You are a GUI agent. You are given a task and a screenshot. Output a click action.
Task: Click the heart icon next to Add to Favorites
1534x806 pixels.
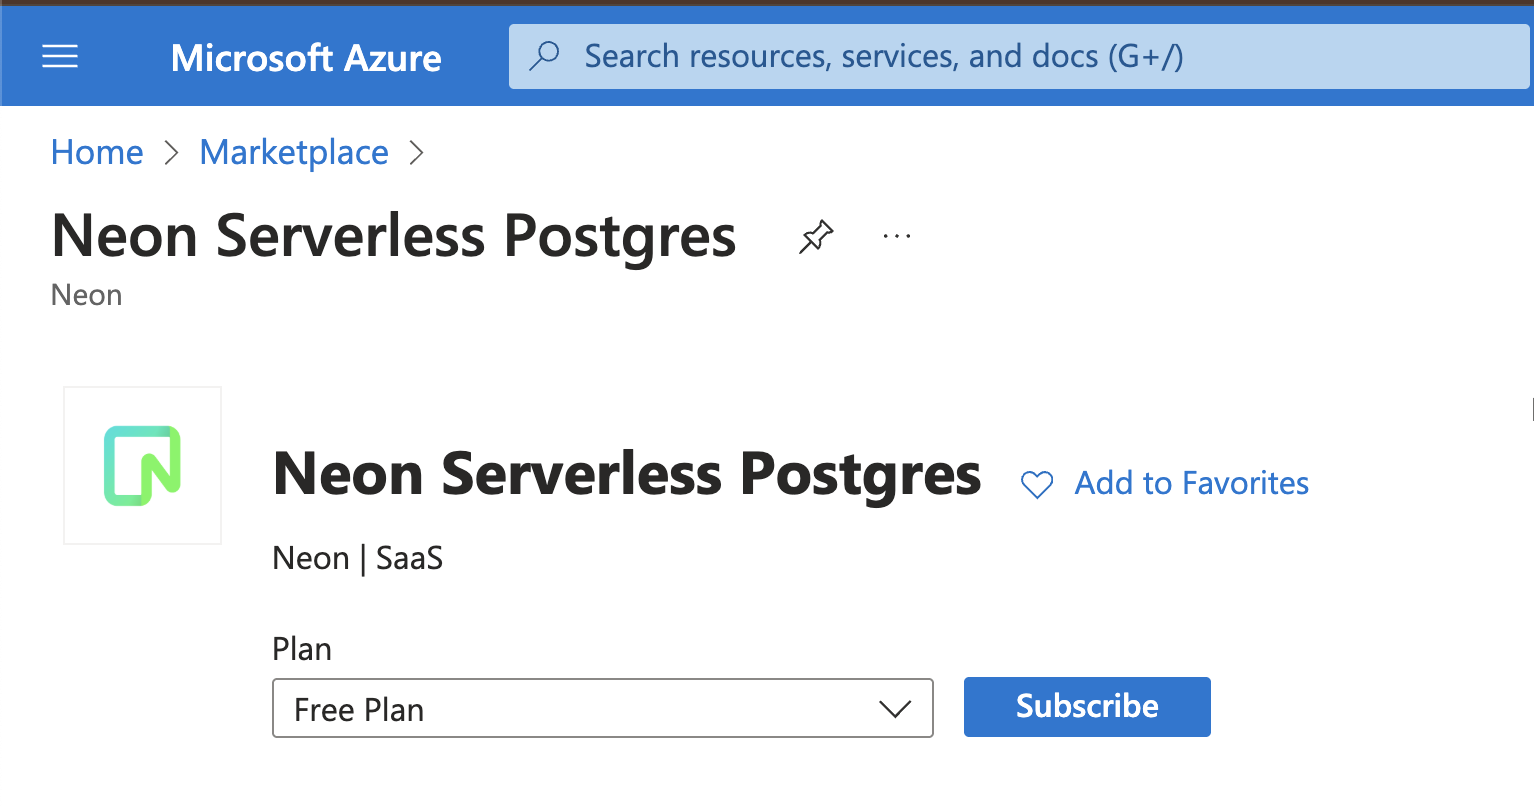[1037, 484]
